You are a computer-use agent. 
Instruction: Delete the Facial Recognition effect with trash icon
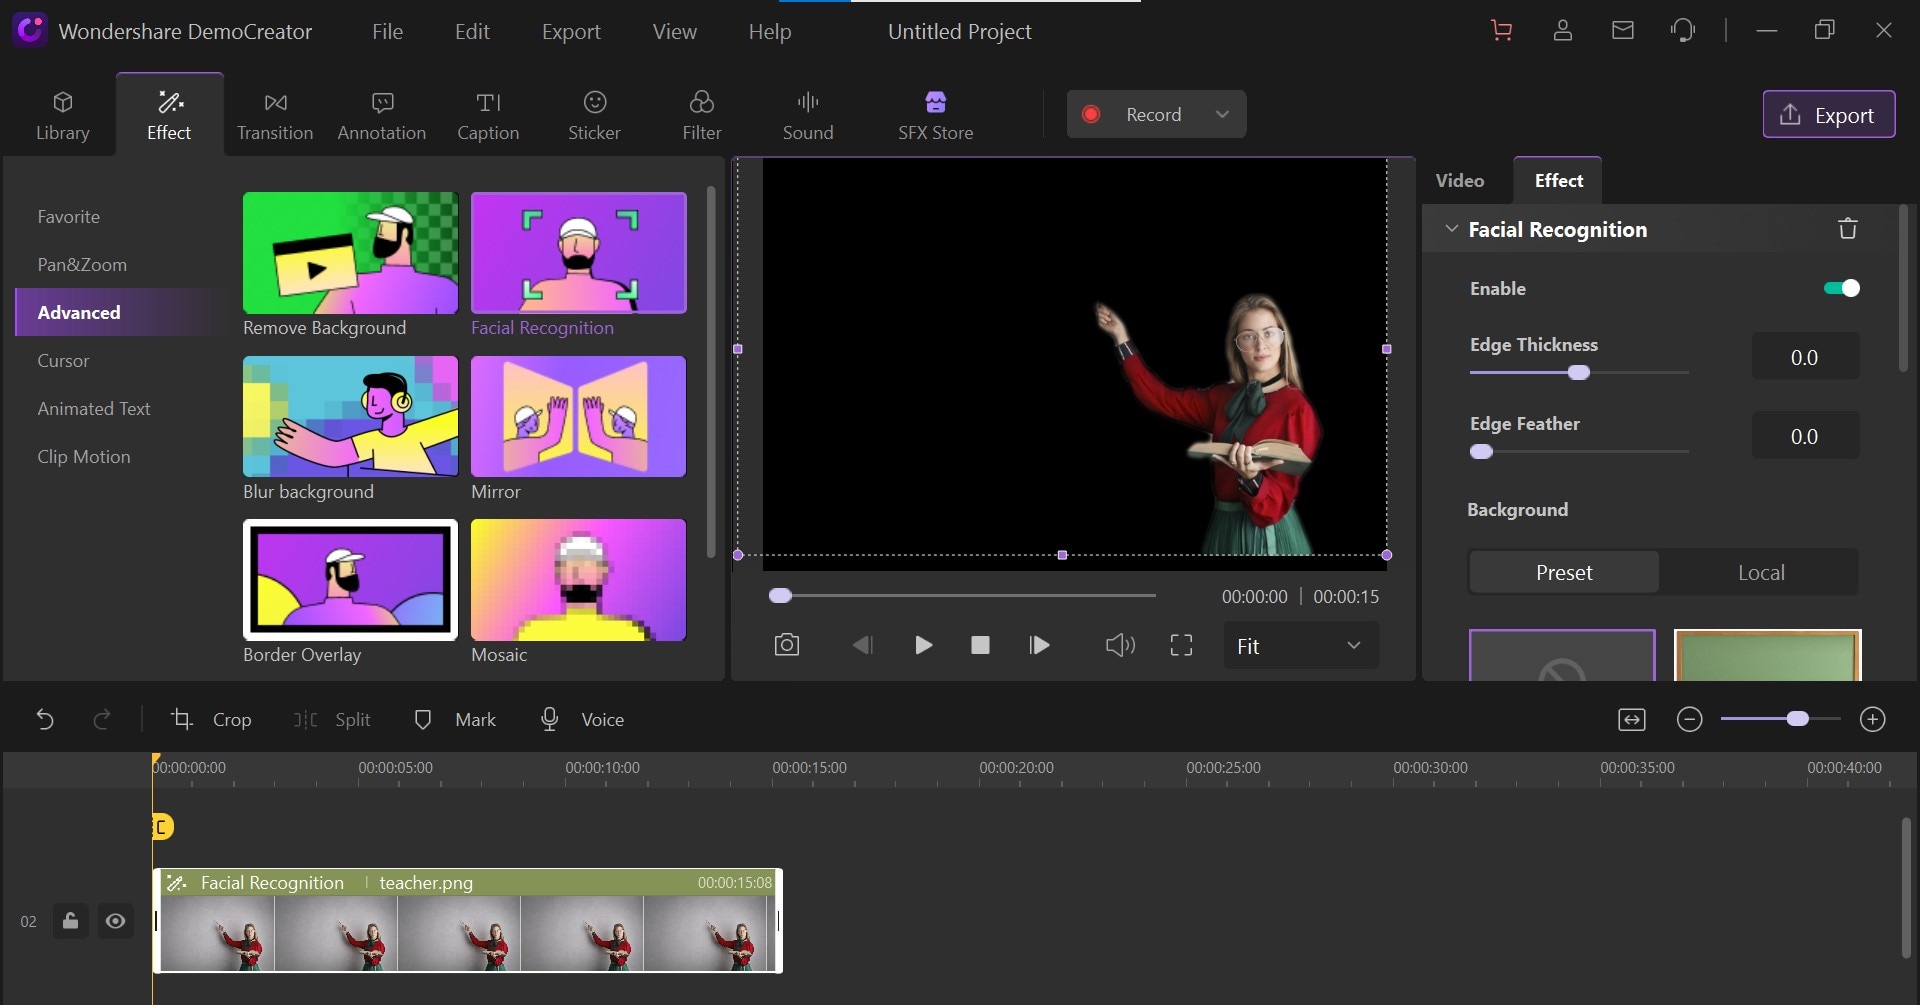(x=1848, y=229)
